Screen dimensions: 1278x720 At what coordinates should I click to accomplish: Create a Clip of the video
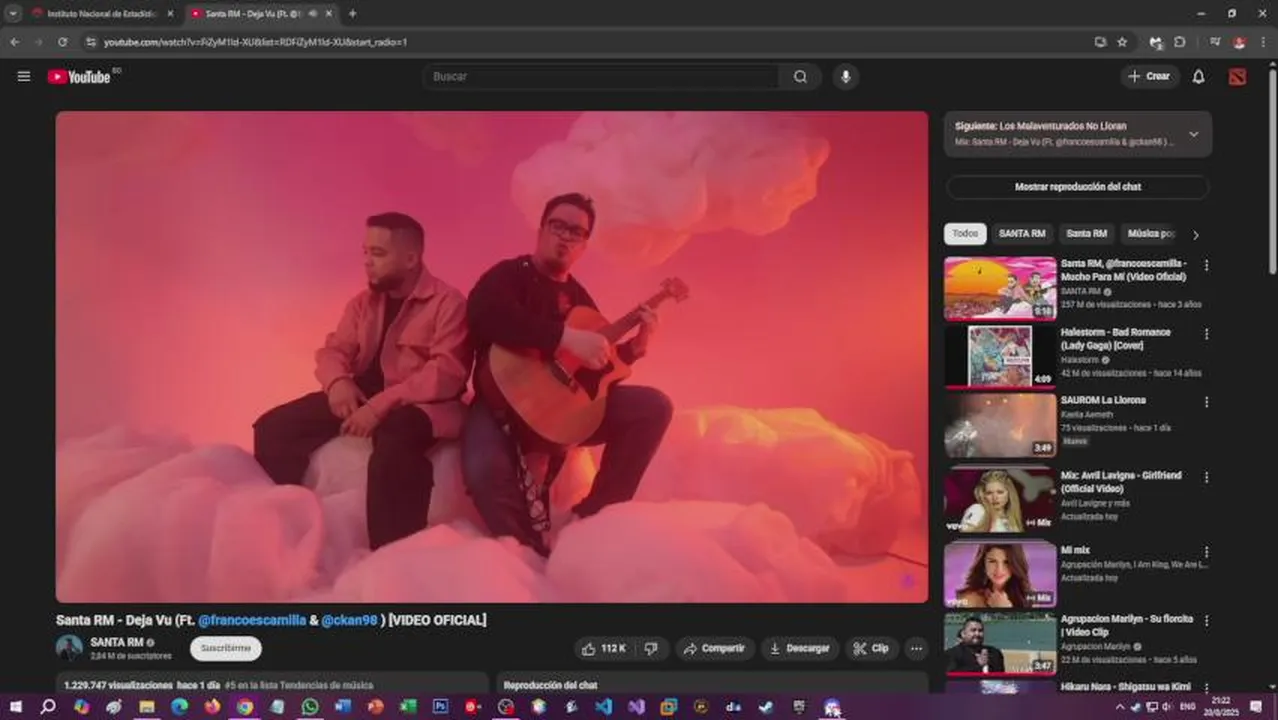pyautogui.click(x=871, y=648)
